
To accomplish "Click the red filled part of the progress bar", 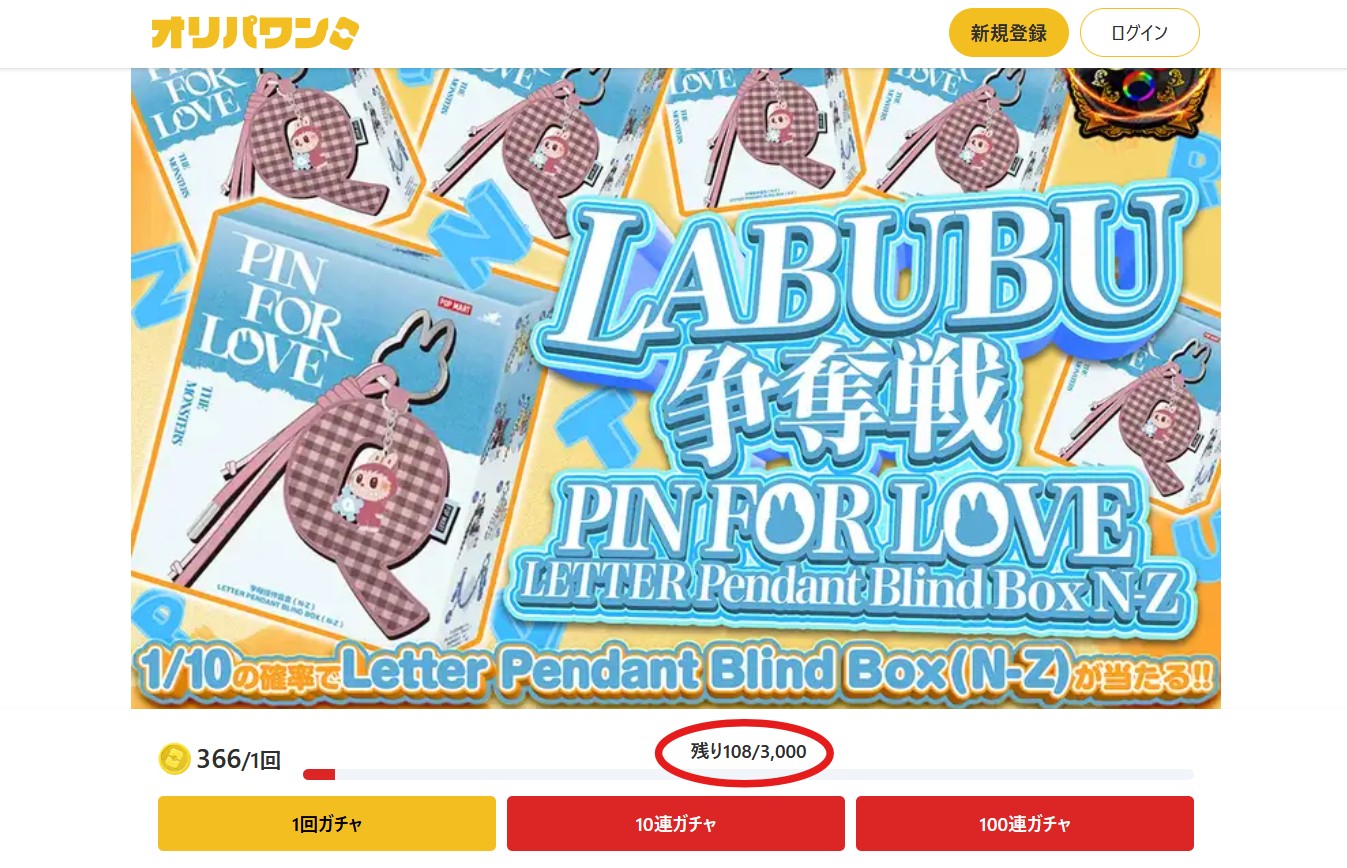I will tap(319, 774).
